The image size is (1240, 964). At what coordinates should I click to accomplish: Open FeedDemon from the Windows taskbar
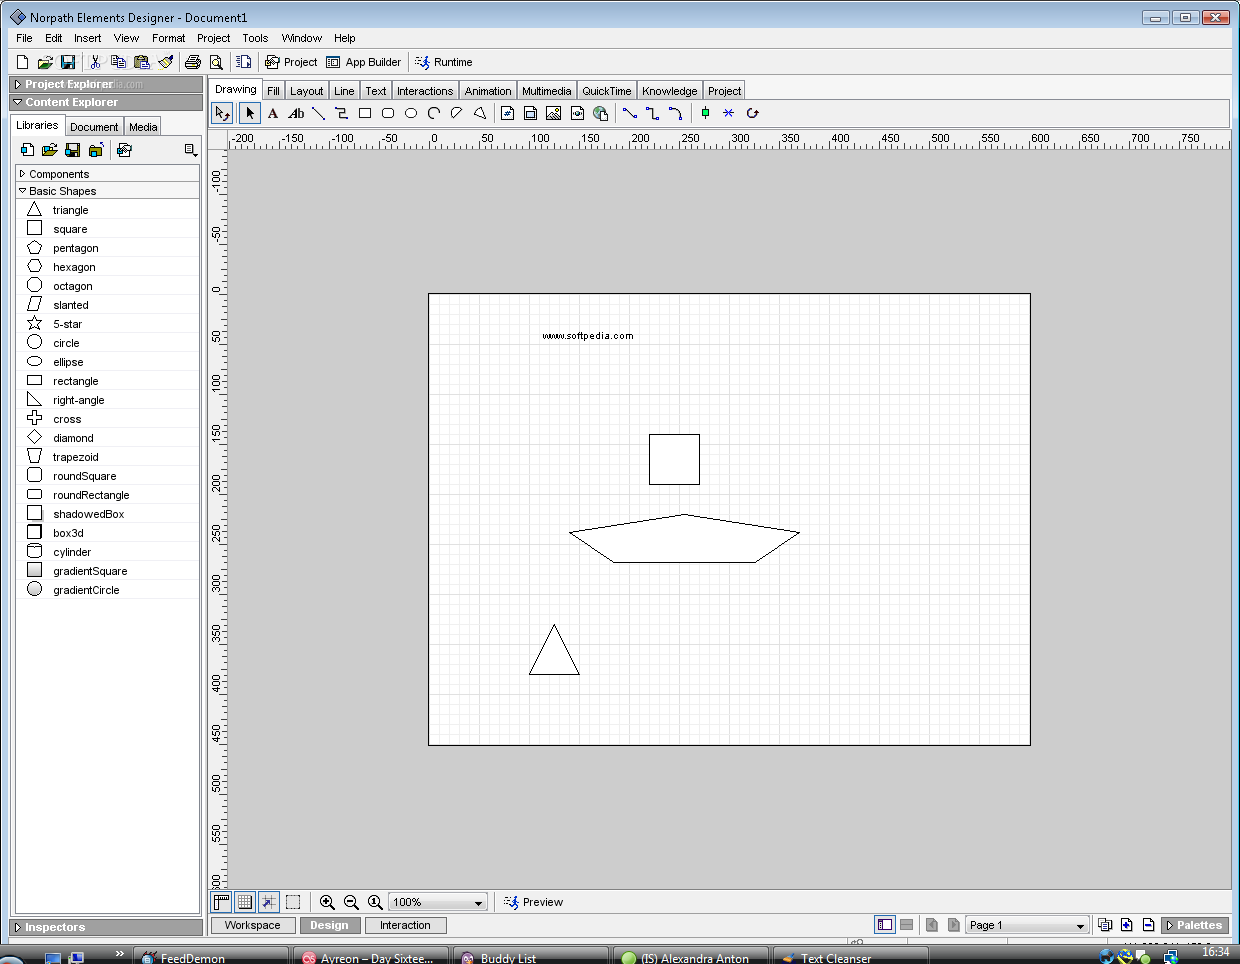click(210, 956)
